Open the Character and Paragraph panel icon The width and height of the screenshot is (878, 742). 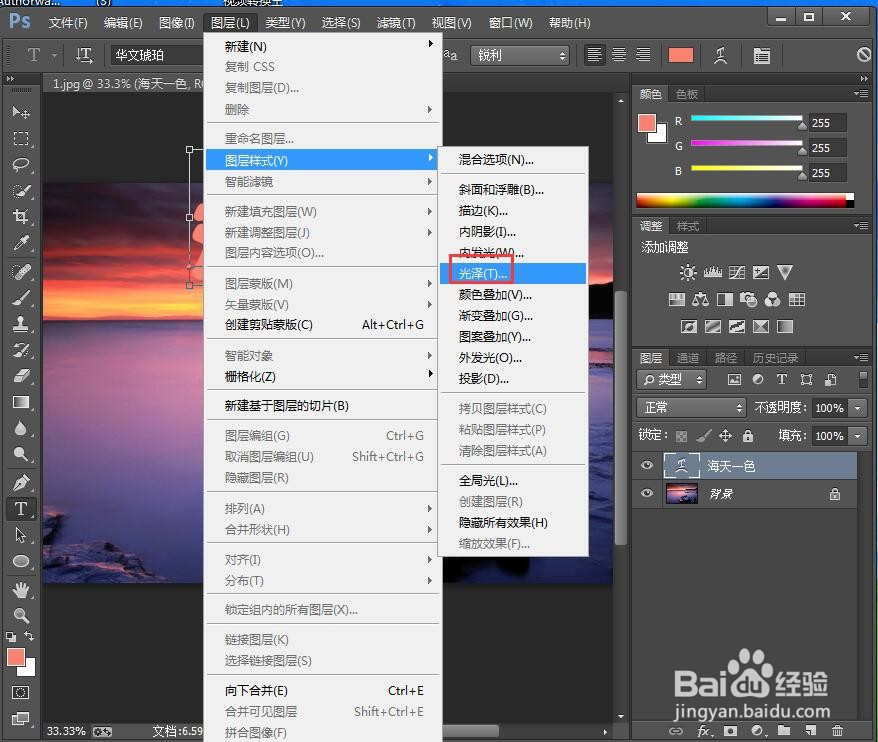(762, 55)
